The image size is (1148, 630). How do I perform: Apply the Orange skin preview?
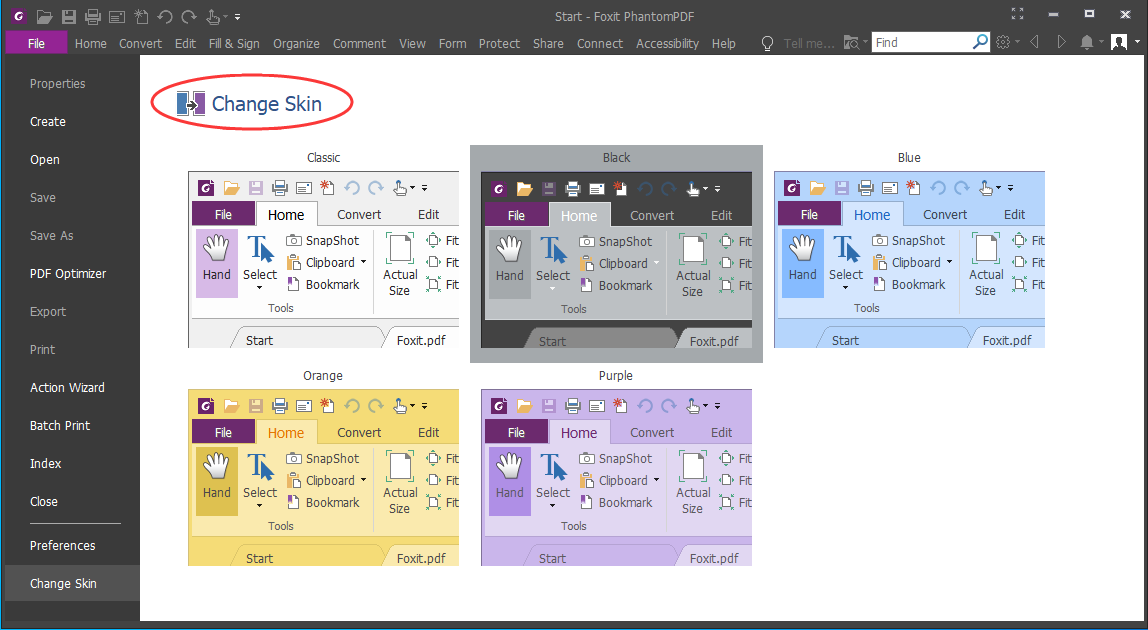pyautogui.click(x=324, y=478)
